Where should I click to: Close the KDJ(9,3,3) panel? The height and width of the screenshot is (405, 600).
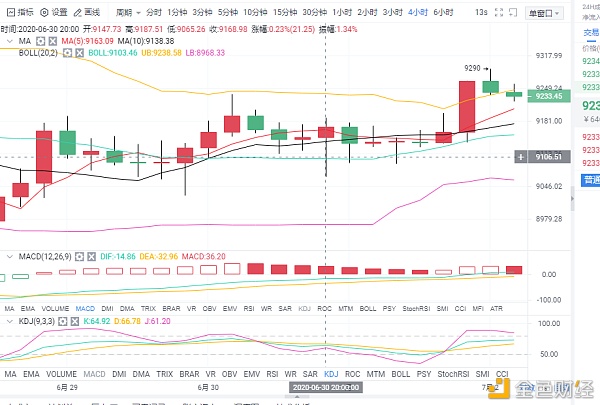[x=75, y=321]
